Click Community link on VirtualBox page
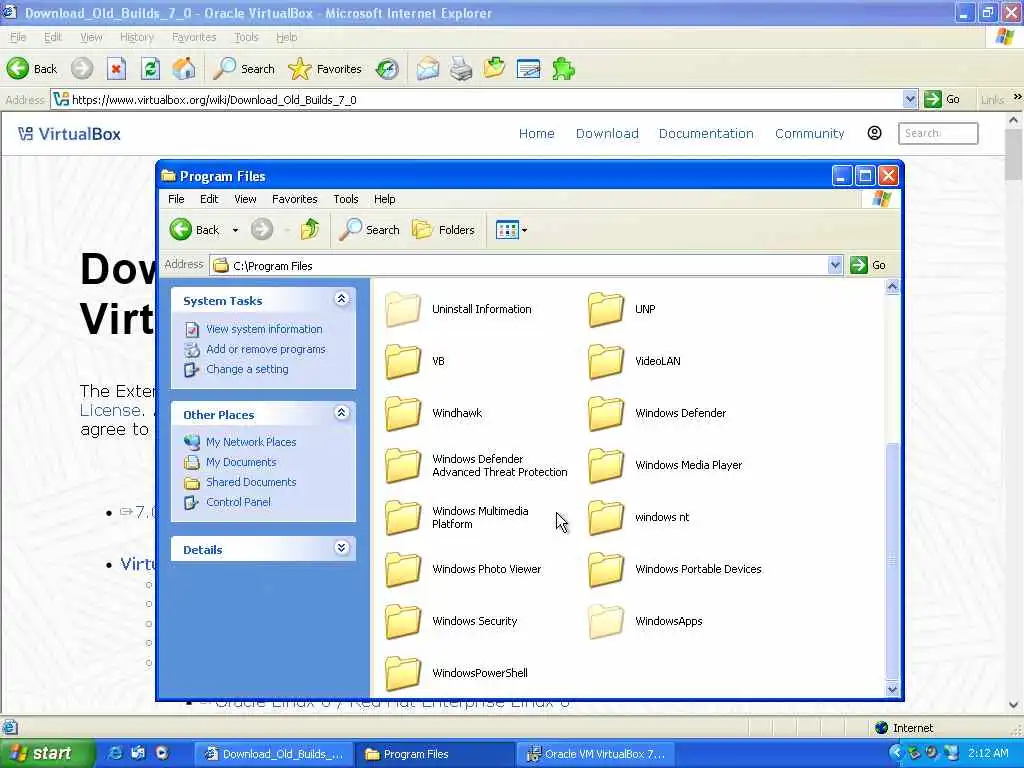 click(809, 133)
